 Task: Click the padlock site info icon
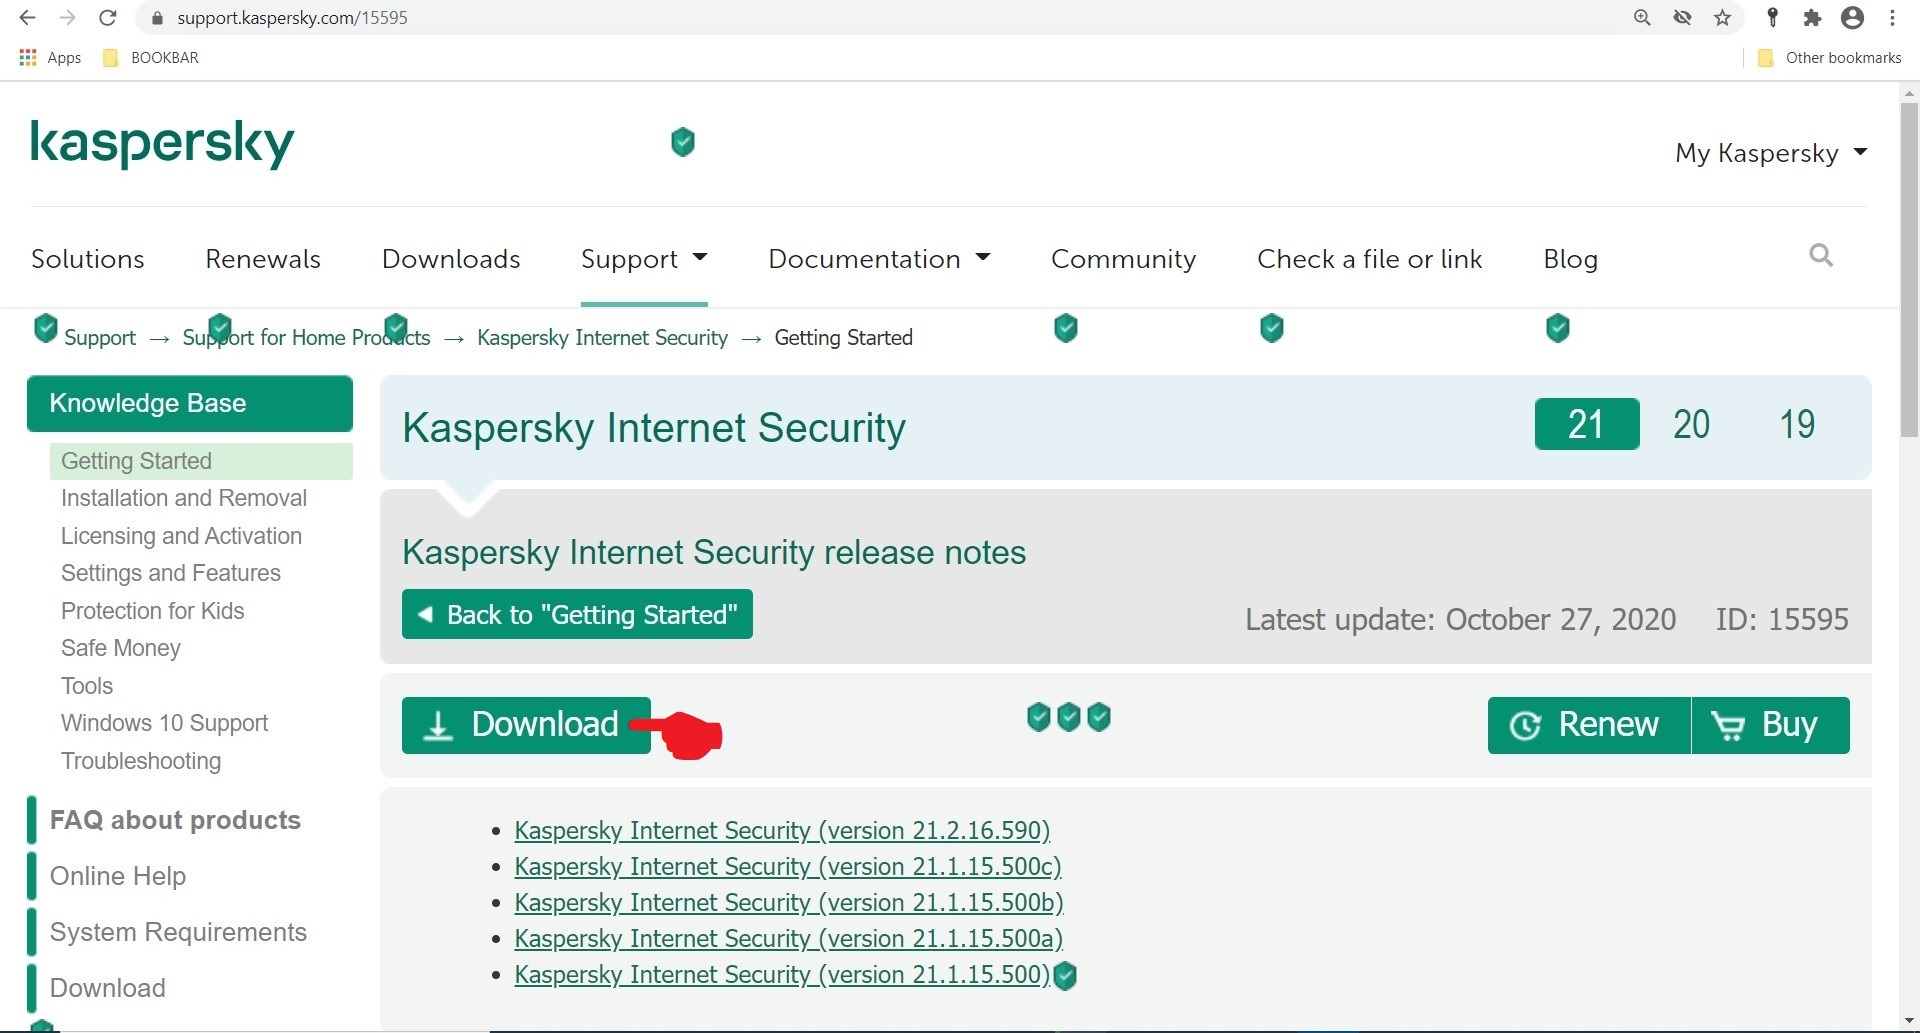(x=155, y=18)
